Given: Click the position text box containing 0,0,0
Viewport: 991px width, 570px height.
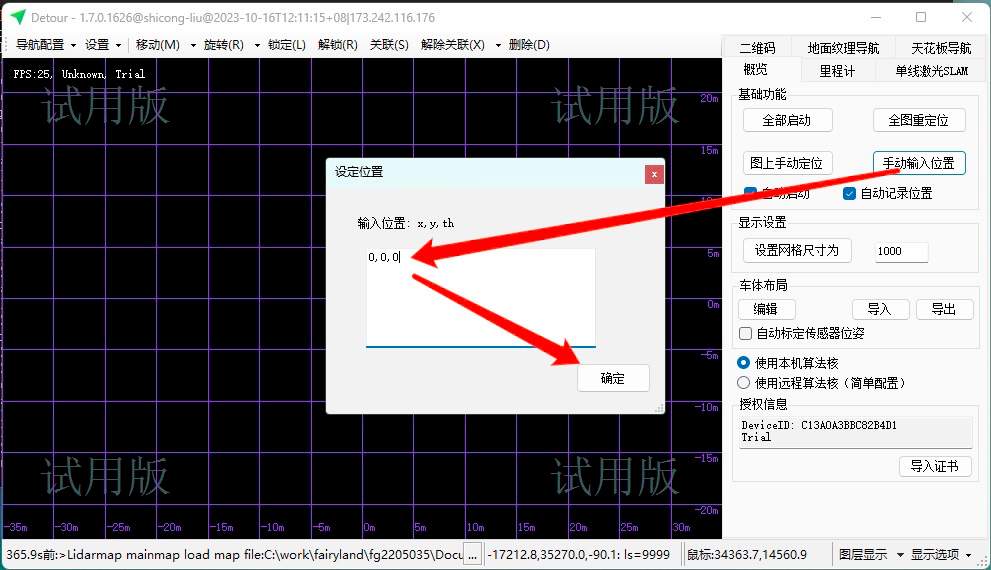Looking at the screenshot, I should 480,296.
